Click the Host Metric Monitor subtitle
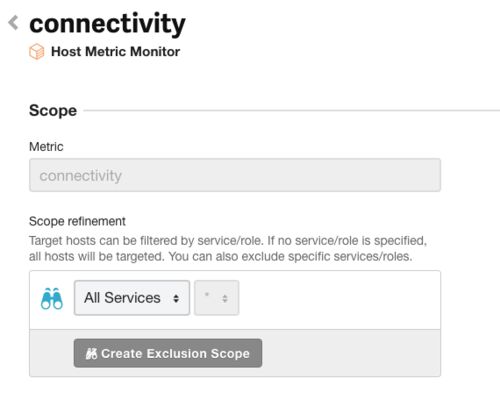 point(115,52)
